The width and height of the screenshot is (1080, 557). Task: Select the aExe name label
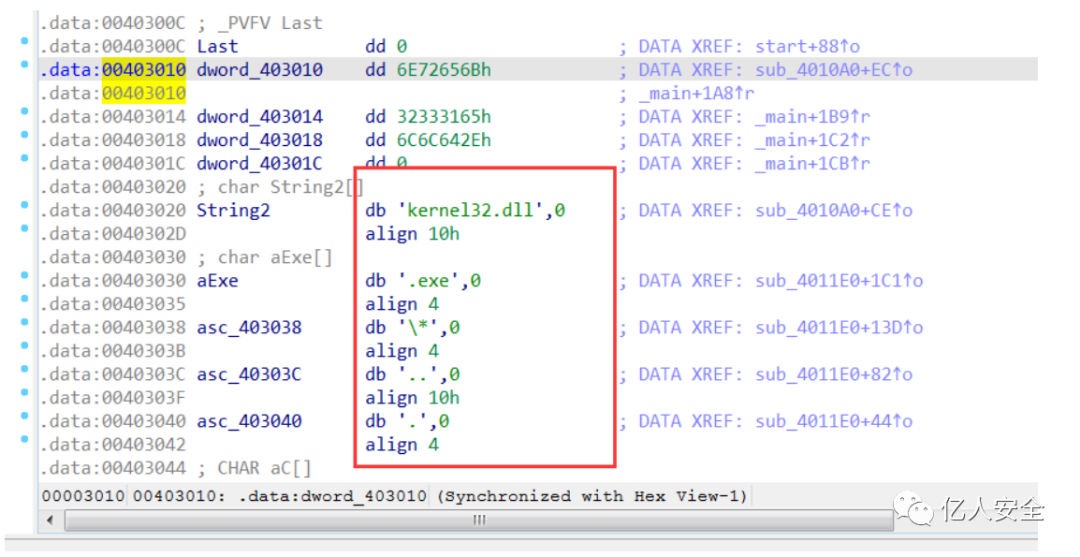click(x=218, y=280)
